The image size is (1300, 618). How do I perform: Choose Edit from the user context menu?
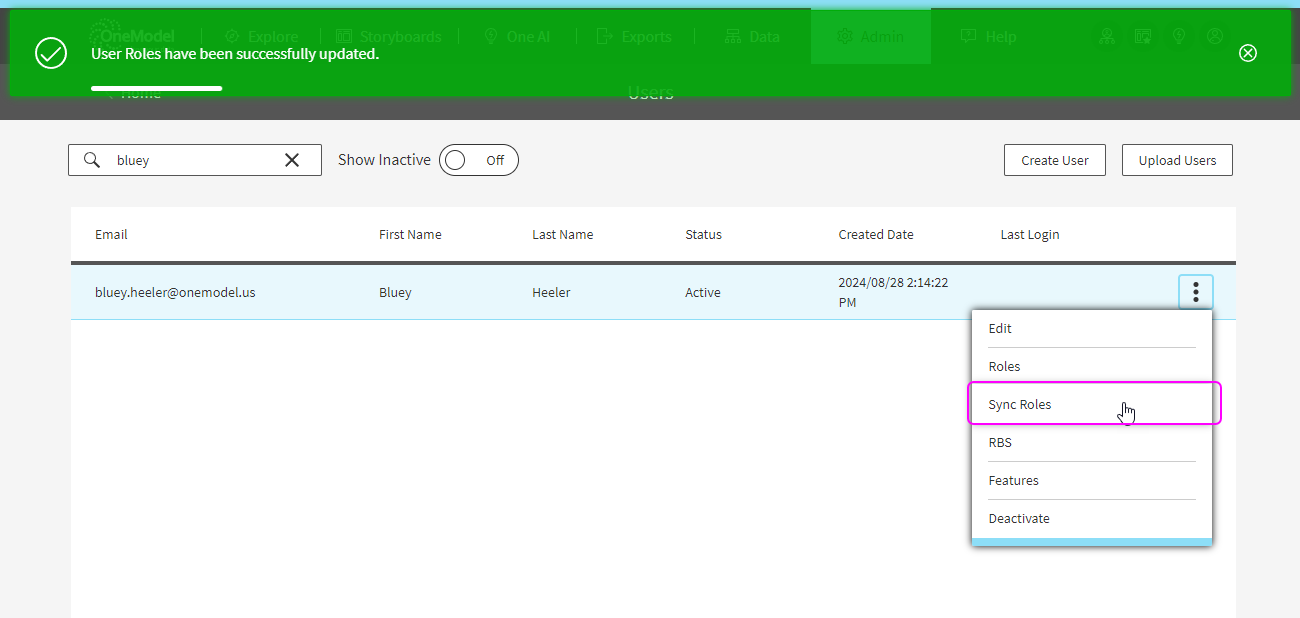(x=1092, y=329)
